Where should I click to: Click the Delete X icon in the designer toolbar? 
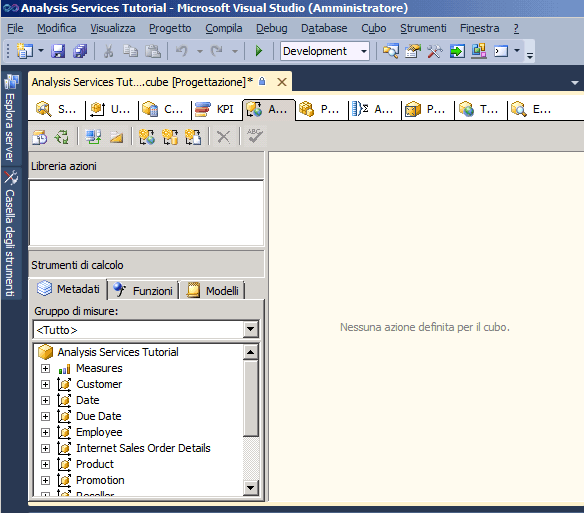223,137
